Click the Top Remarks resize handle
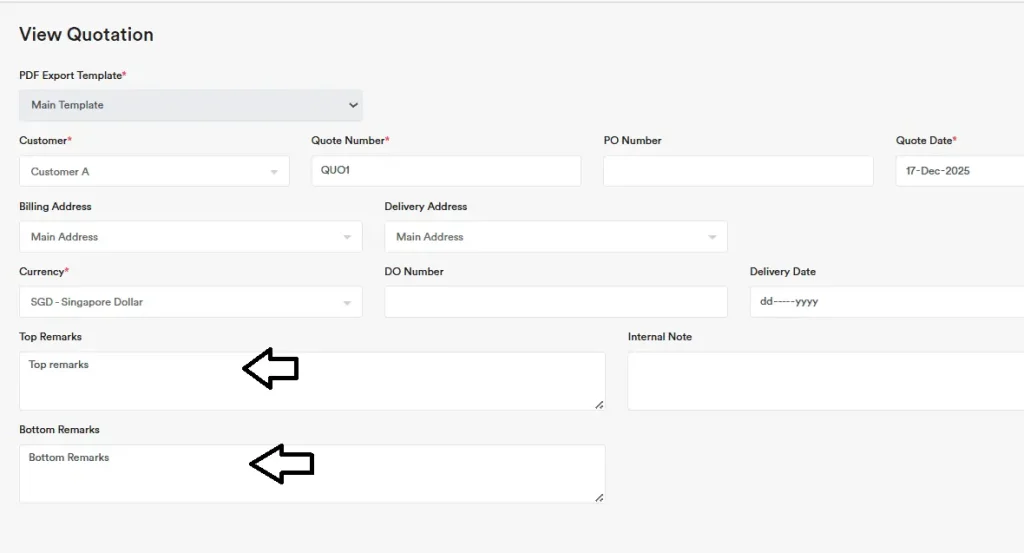1024x553 pixels. click(599, 404)
